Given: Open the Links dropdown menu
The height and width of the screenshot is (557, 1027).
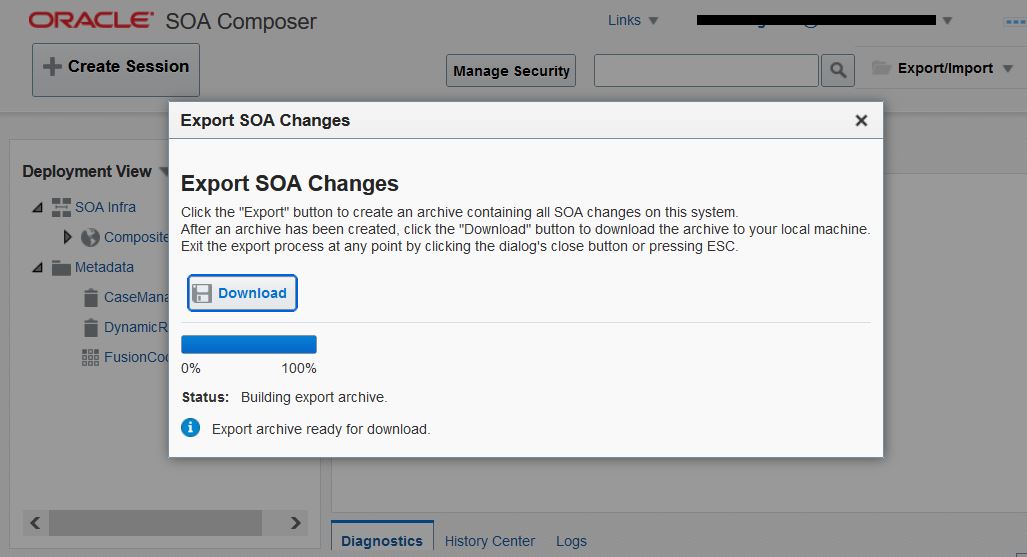Looking at the screenshot, I should pyautogui.click(x=633, y=20).
